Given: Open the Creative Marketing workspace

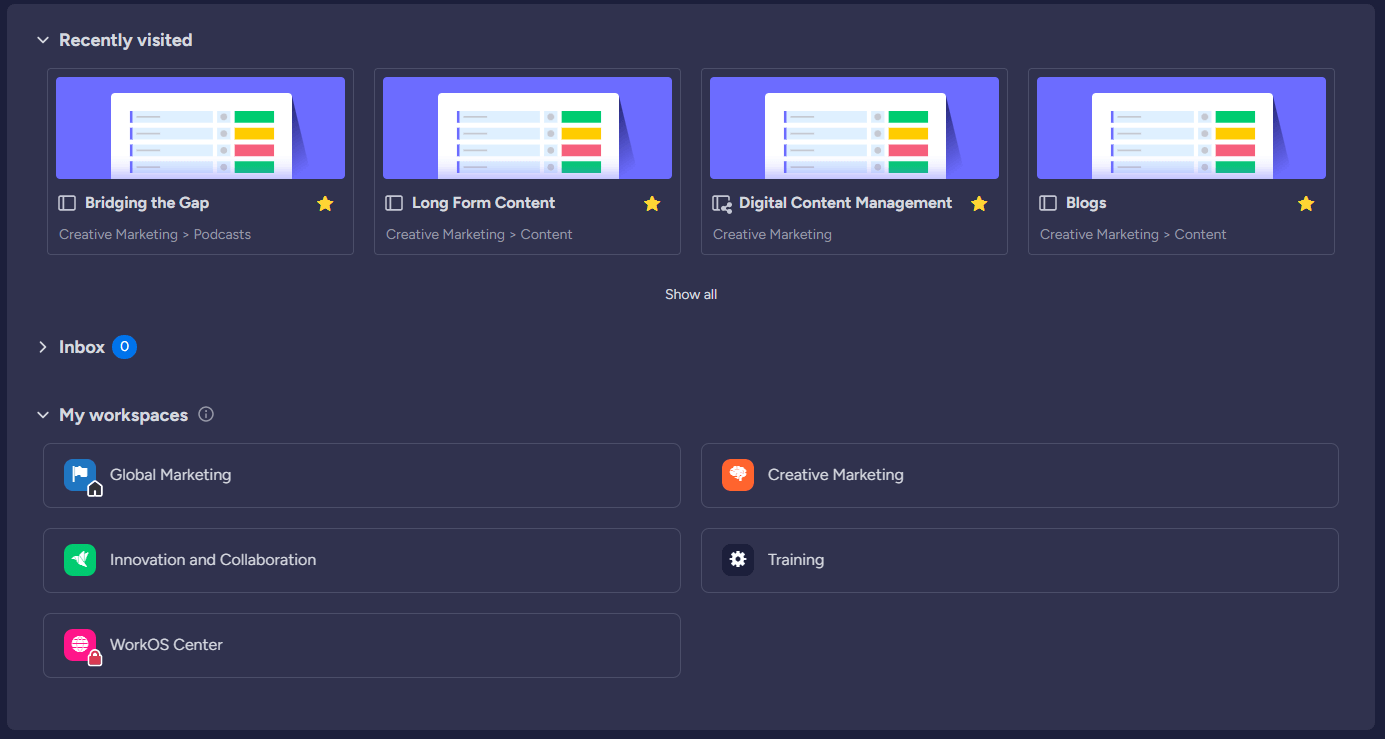Looking at the screenshot, I should coord(1020,475).
